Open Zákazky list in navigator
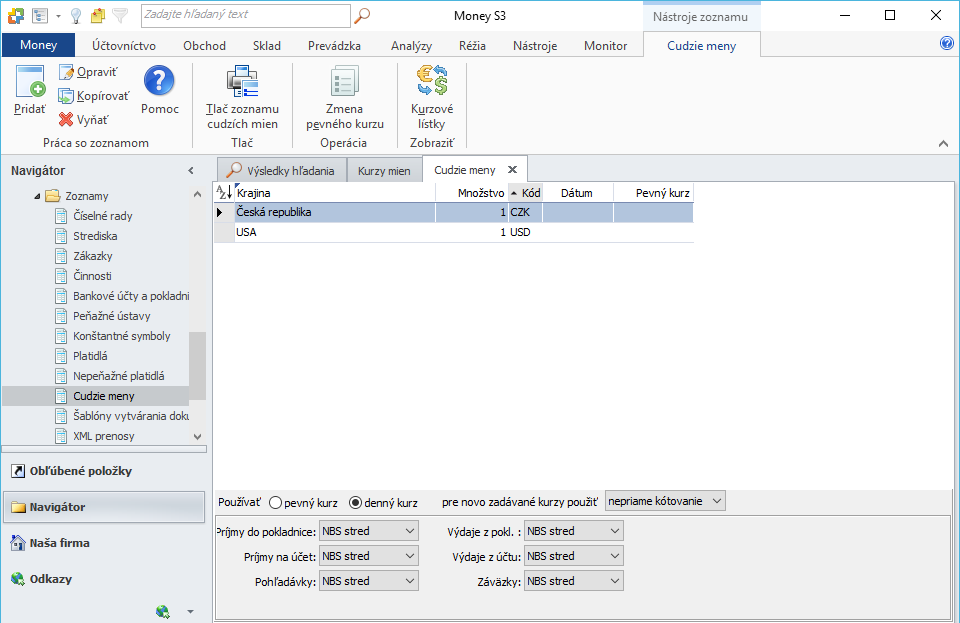960x623 pixels. click(x=92, y=256)
